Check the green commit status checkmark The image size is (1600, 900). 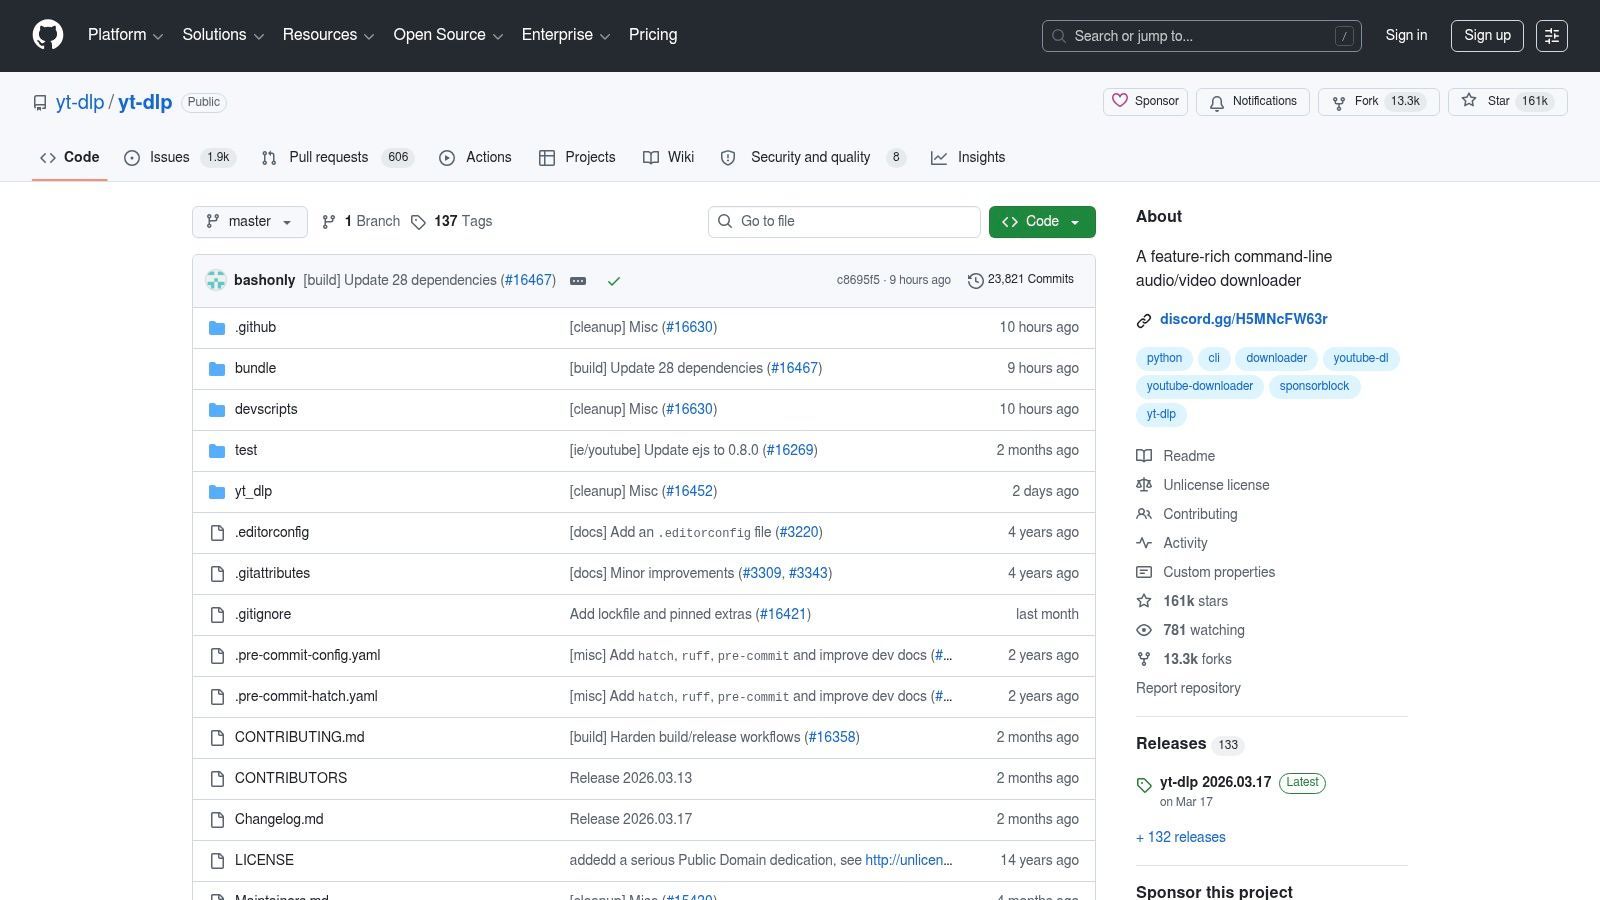point(614,281)
